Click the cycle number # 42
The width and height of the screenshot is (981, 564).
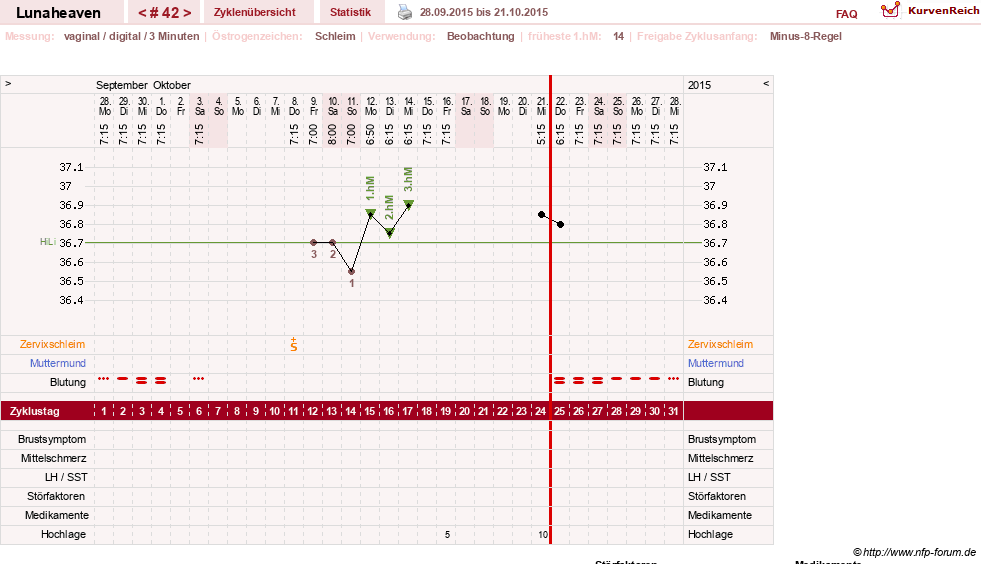pos(165,13)
